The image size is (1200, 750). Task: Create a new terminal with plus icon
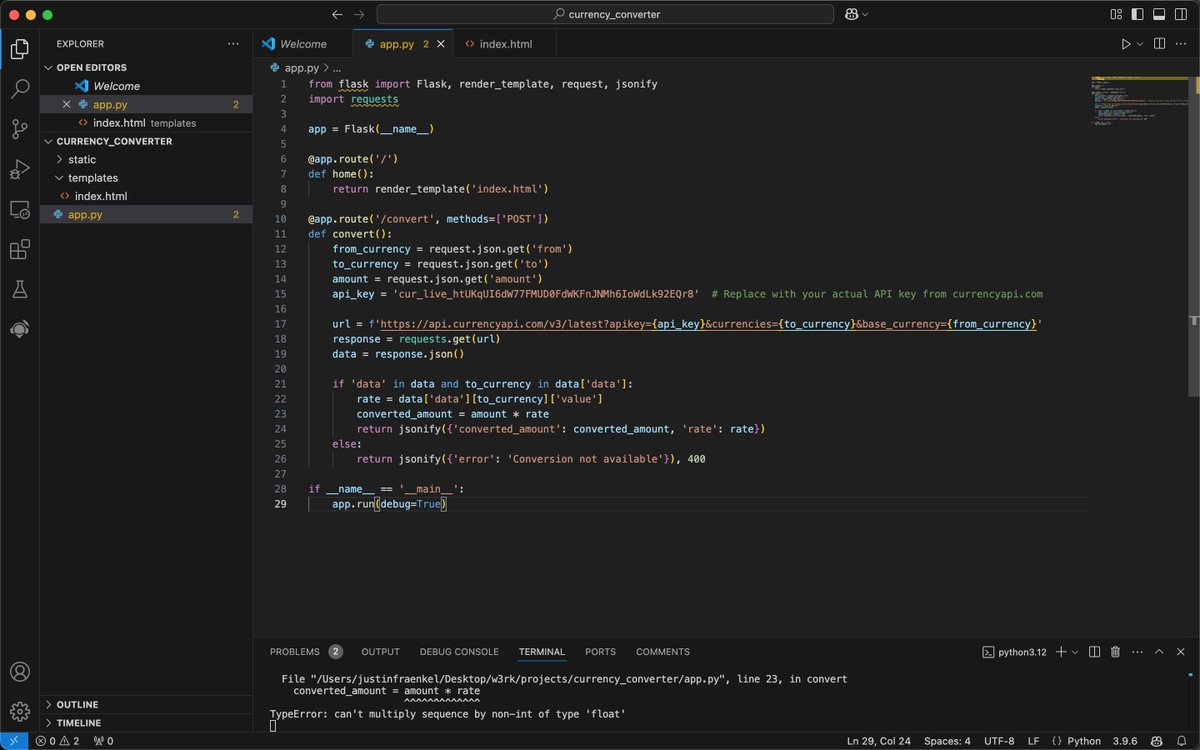[1061, 652]
